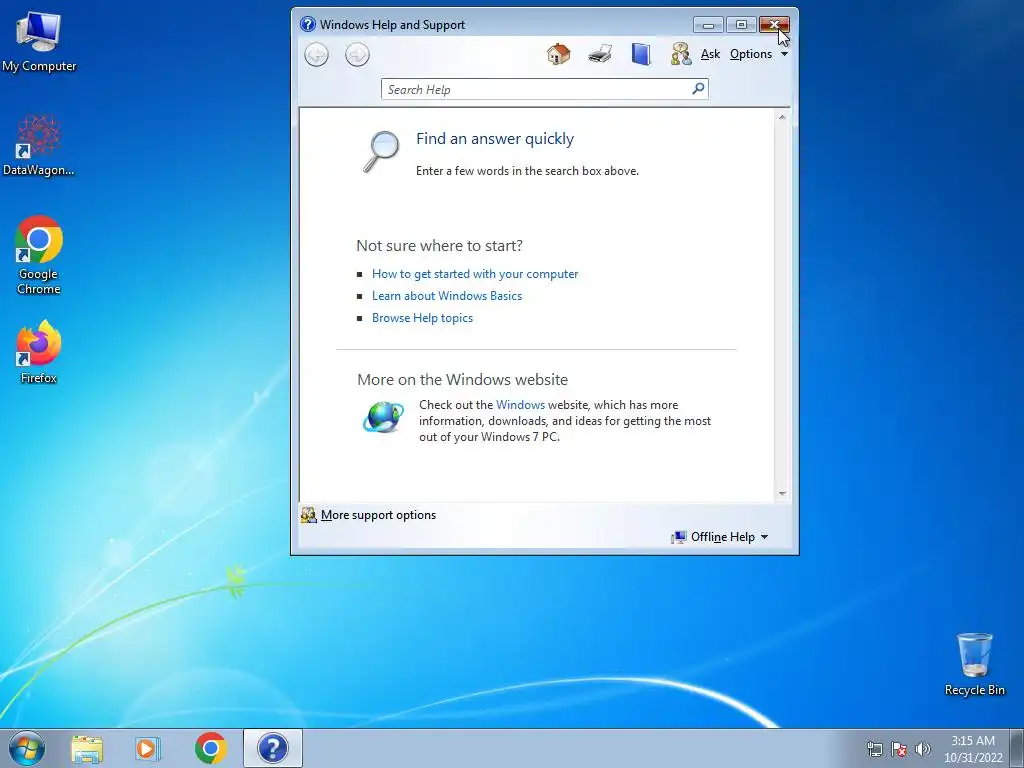Minimize the Windows Help and Support window

[709, 25]
